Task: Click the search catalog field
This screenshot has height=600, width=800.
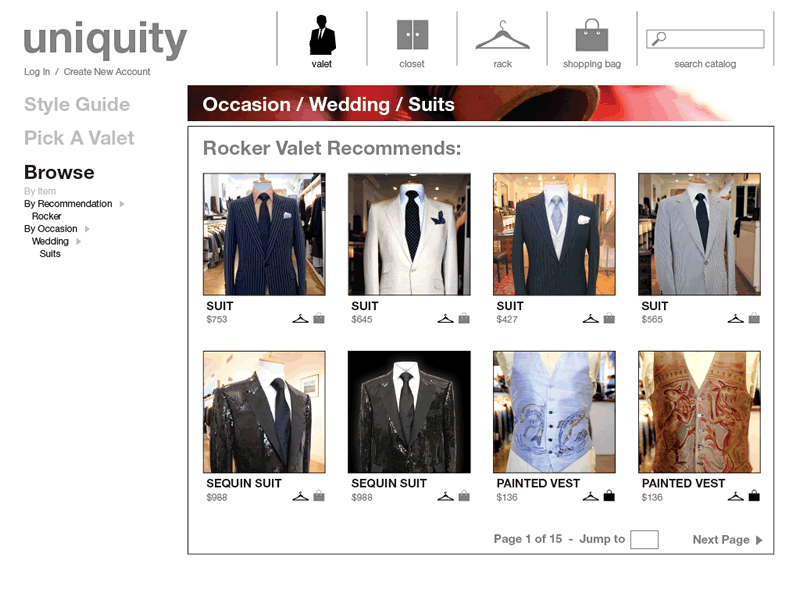Action: pyautogui.click(x=705, y=39)
